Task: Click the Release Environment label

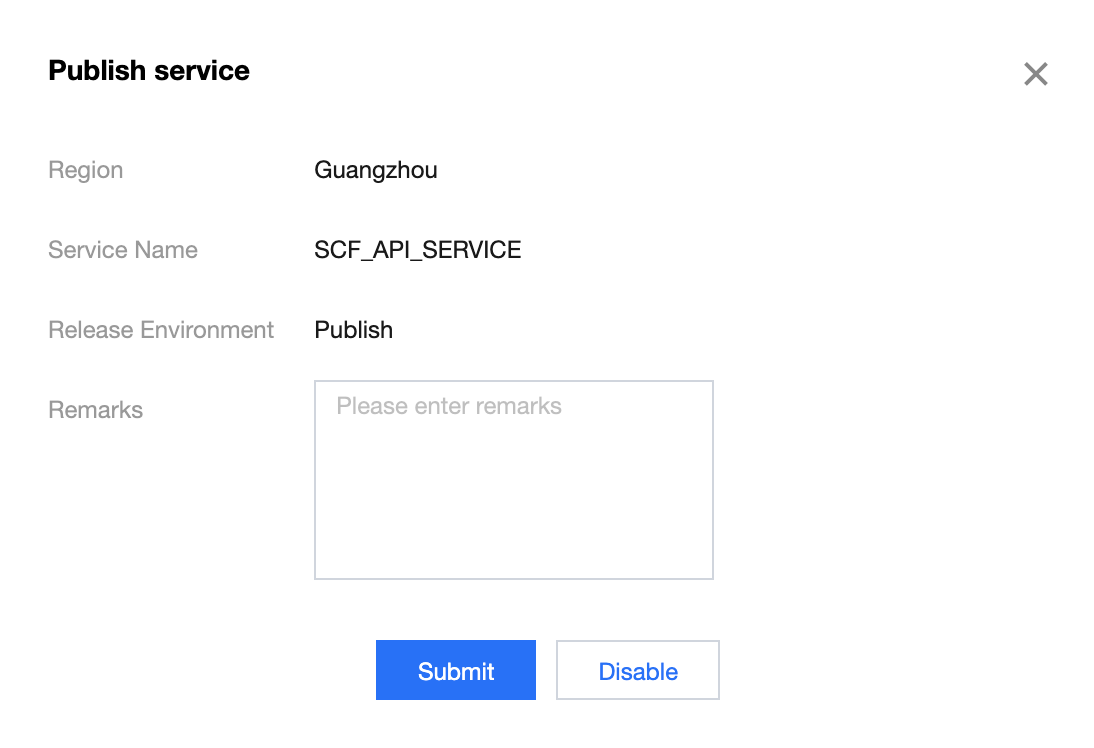Action: [161, 330]
